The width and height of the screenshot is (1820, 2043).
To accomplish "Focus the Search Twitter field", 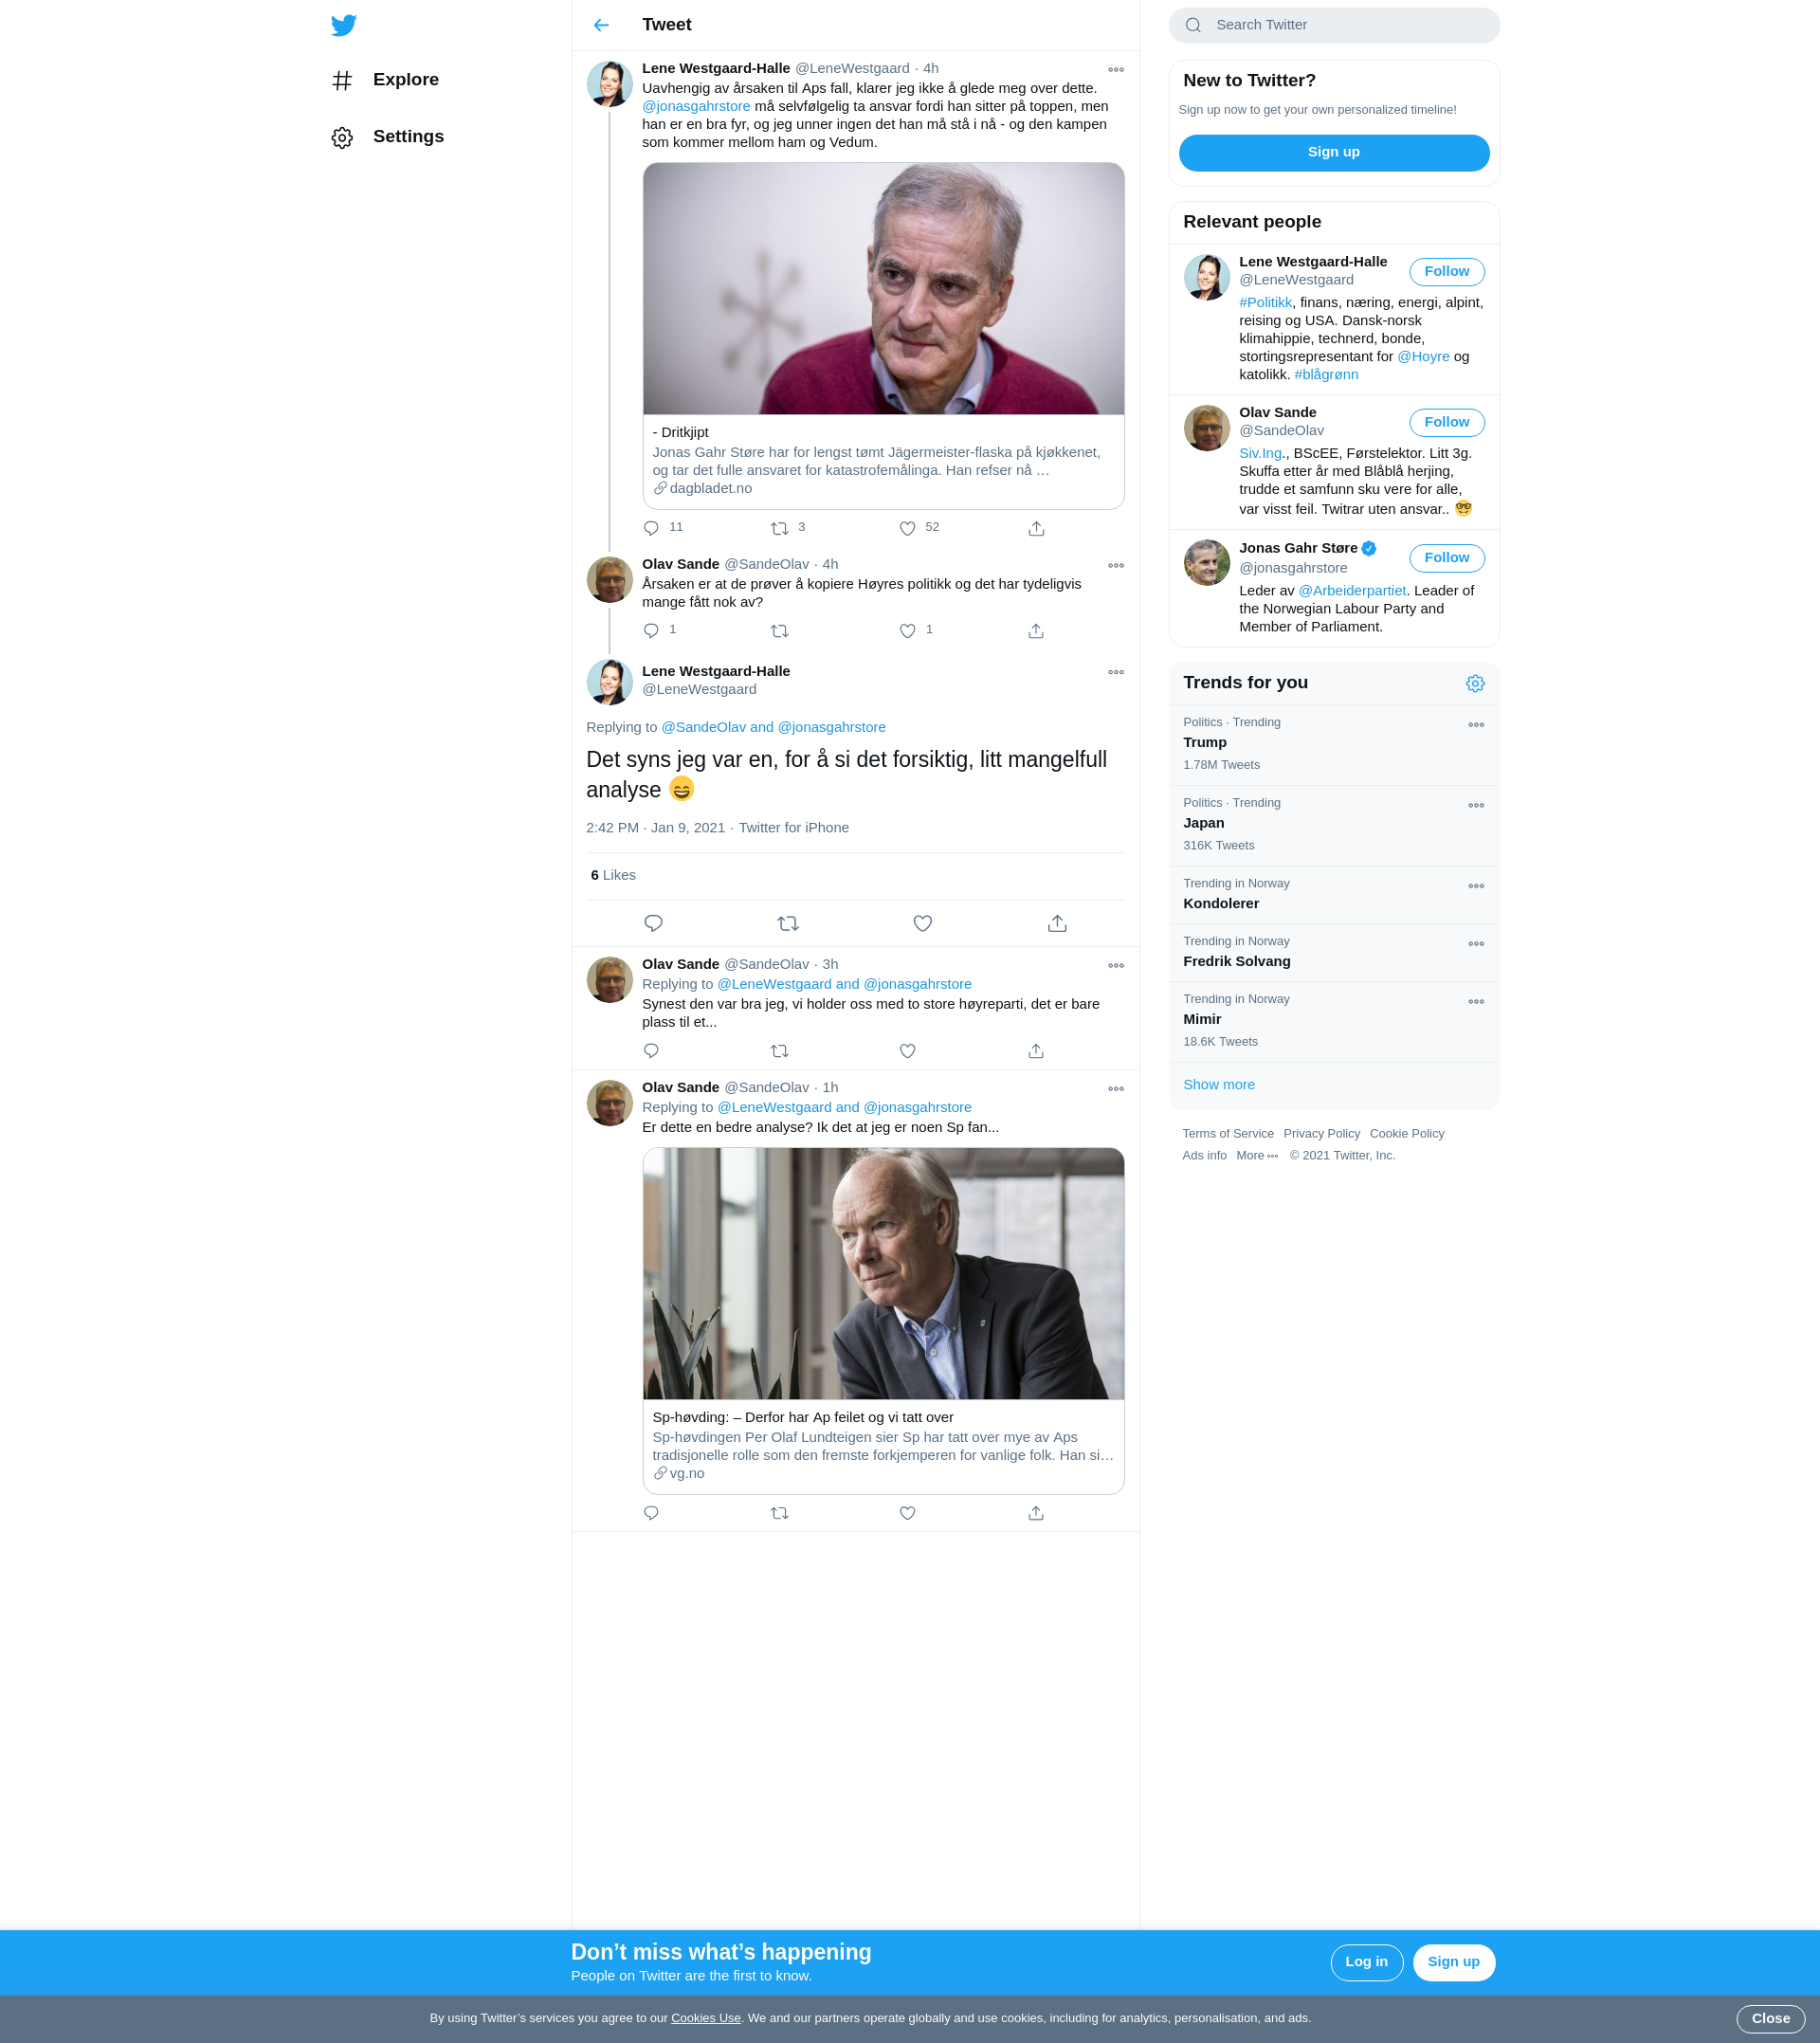I will point(1334,25).
